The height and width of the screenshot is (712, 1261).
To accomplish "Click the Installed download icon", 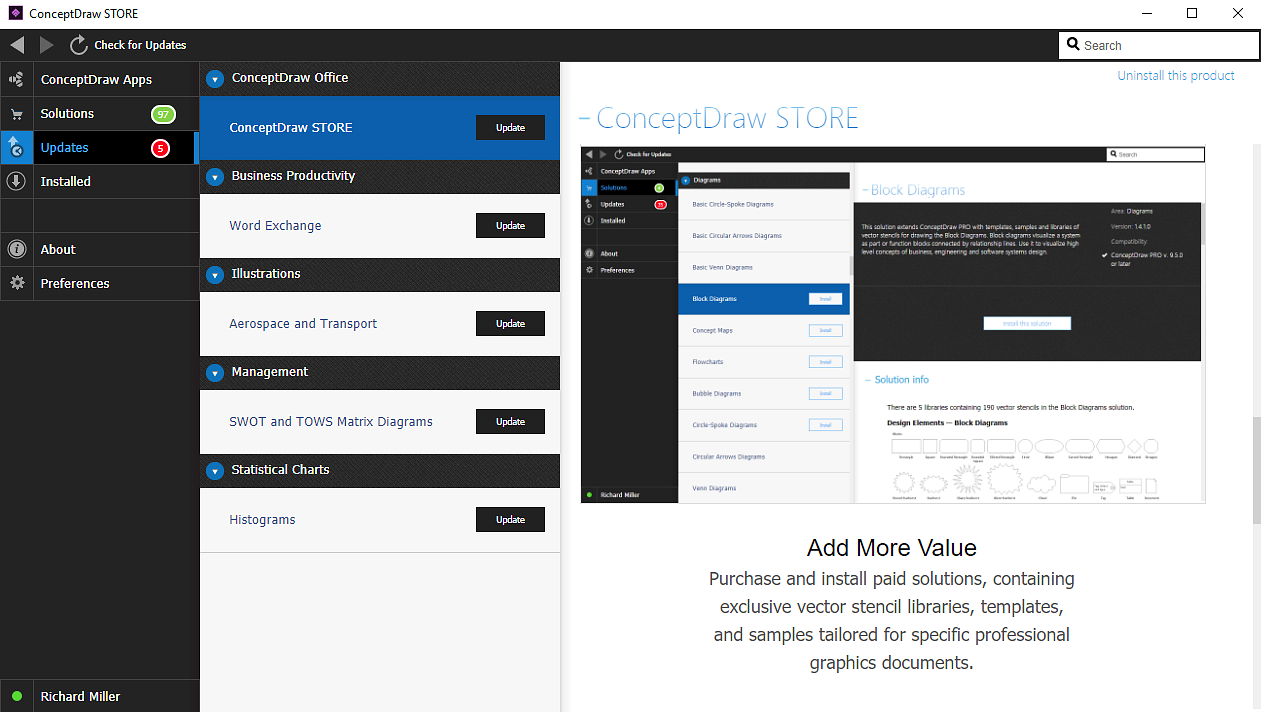I will click(x=16, y=182).
